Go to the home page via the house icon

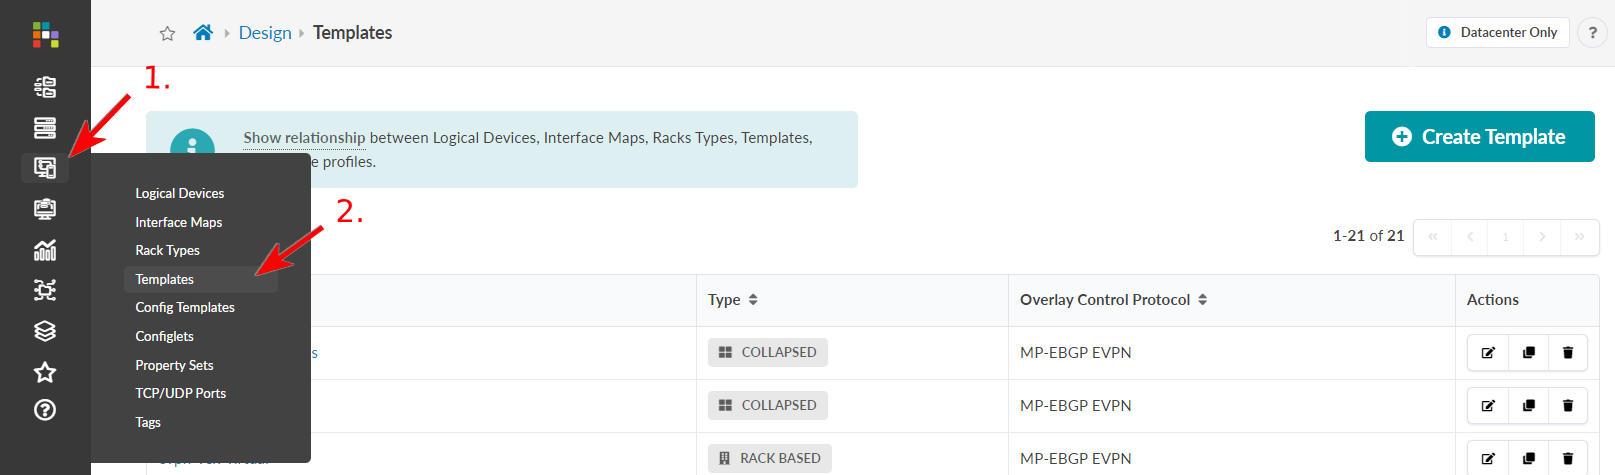203,33
